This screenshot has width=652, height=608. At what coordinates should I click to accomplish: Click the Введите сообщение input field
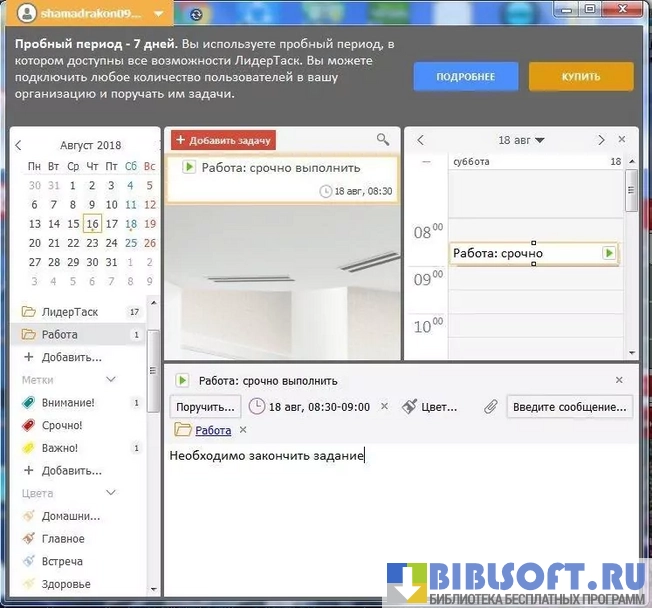pyautogui.click(x=569, y=407)
